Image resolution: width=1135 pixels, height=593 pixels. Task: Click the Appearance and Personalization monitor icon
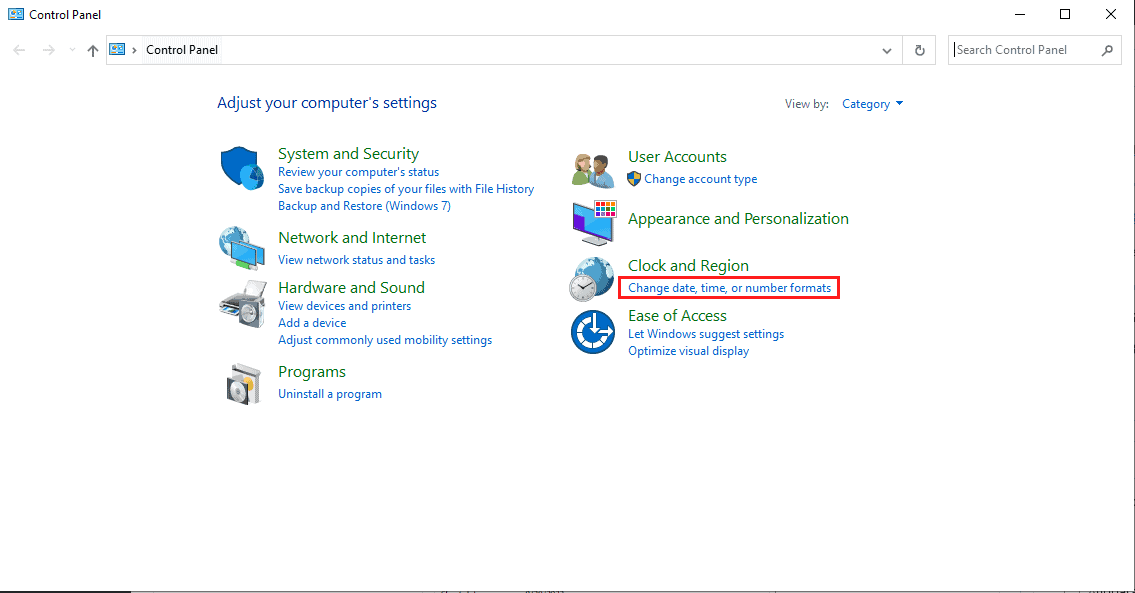(x=594, y=223)
